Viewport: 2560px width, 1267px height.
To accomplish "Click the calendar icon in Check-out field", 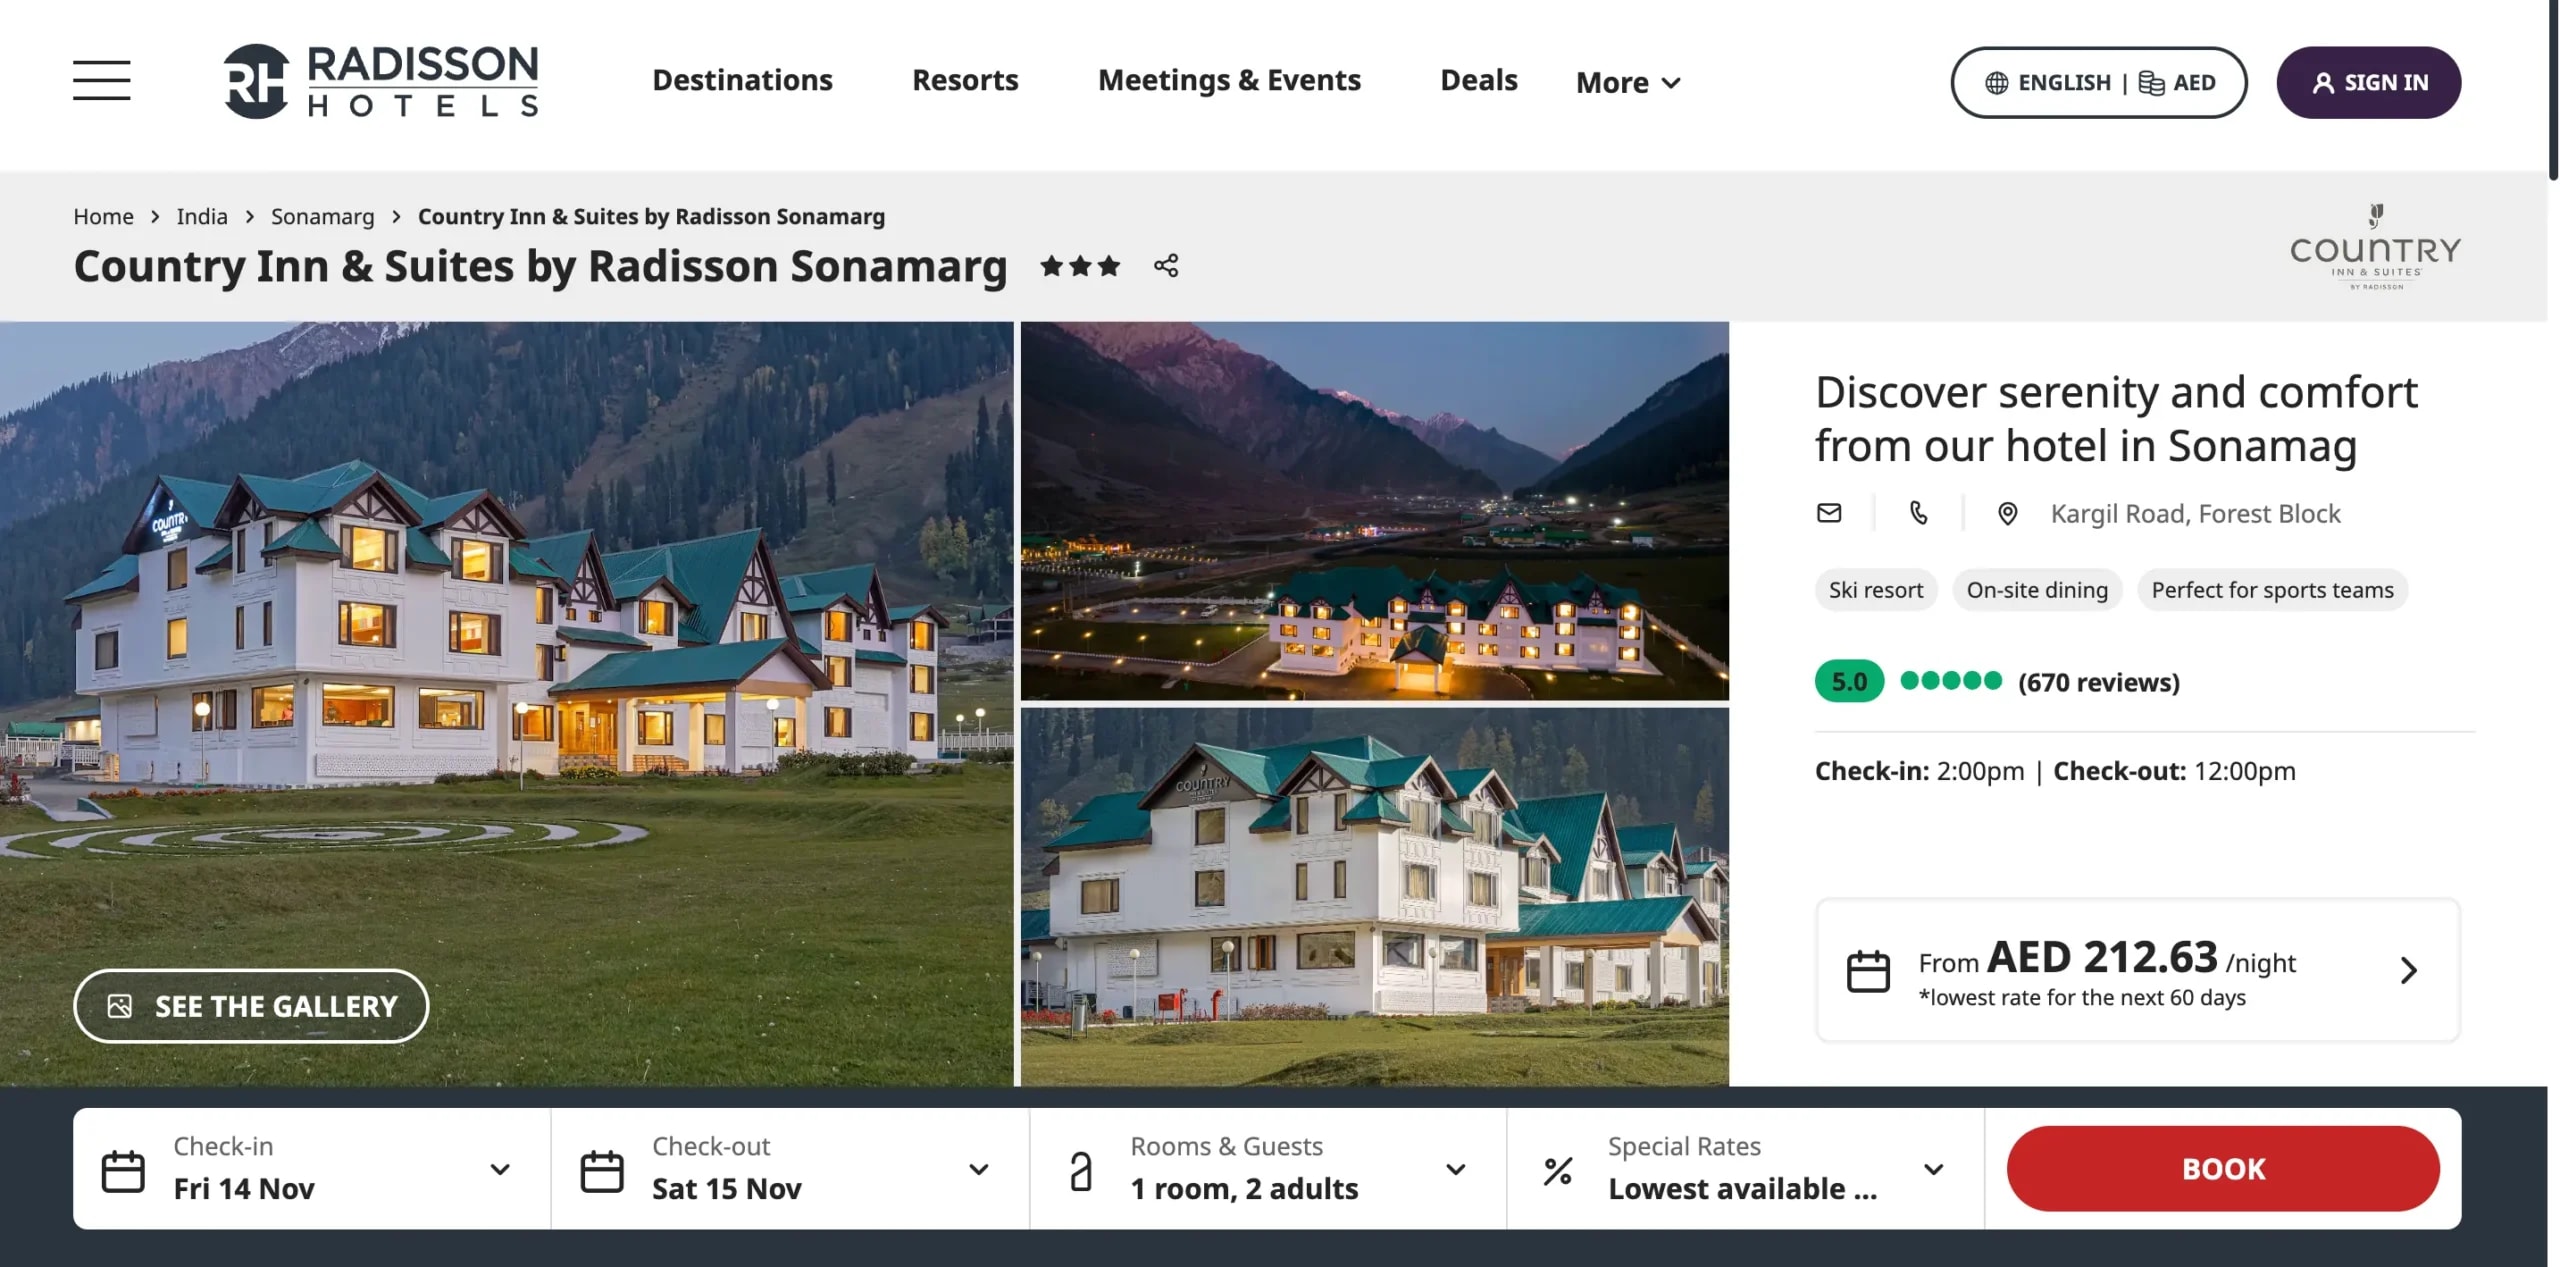I will (602, 1171).
